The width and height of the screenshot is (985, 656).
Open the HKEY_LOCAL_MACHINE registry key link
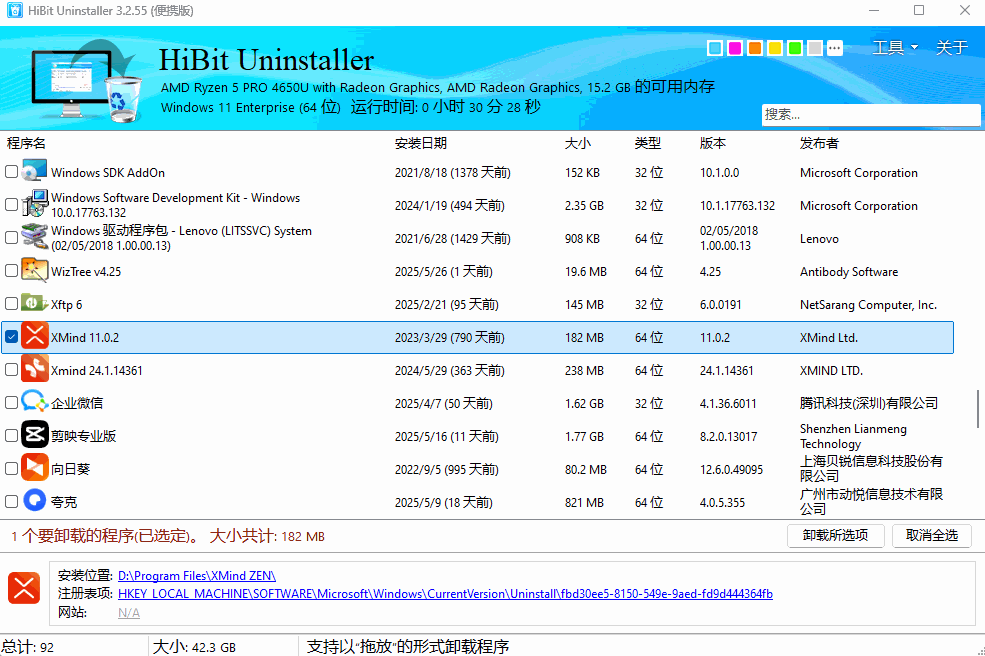coord(445,594)
